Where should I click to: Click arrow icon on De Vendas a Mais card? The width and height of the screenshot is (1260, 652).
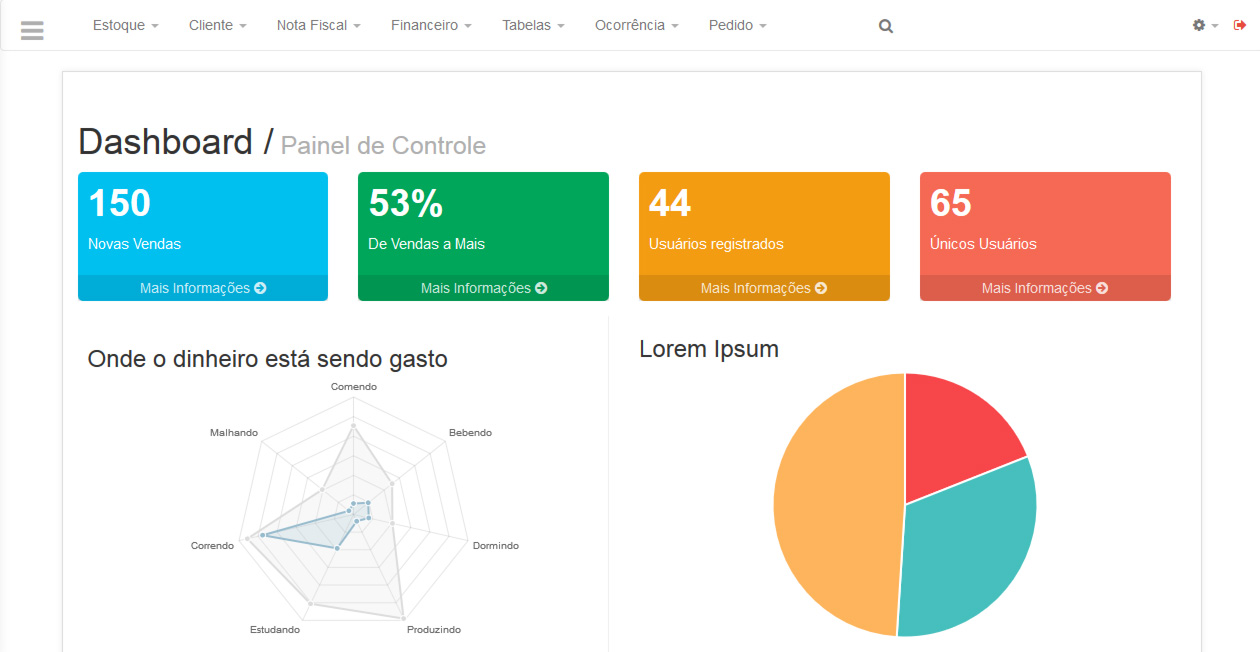coord(541,288)
